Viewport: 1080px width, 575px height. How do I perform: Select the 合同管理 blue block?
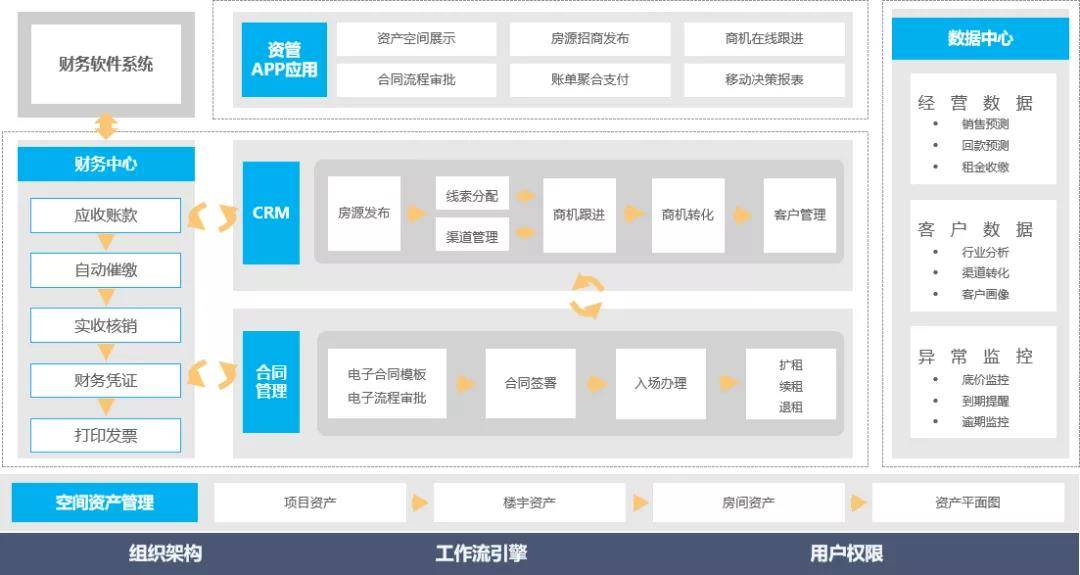click(271, 382)
